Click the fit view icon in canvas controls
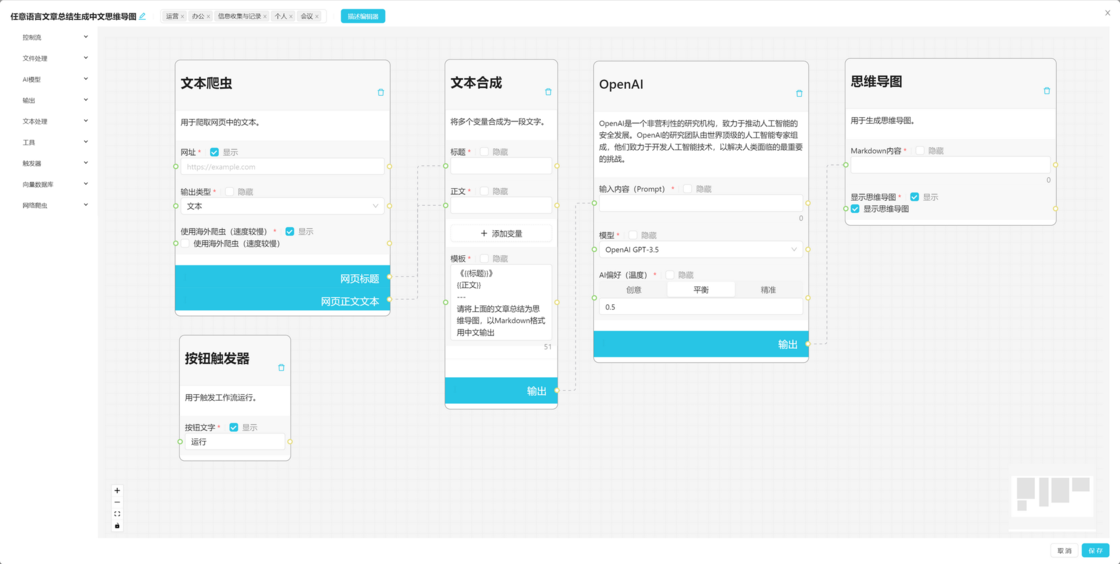Image resolution: width=1120 pixels, height=564 pixels. (117, 514)
